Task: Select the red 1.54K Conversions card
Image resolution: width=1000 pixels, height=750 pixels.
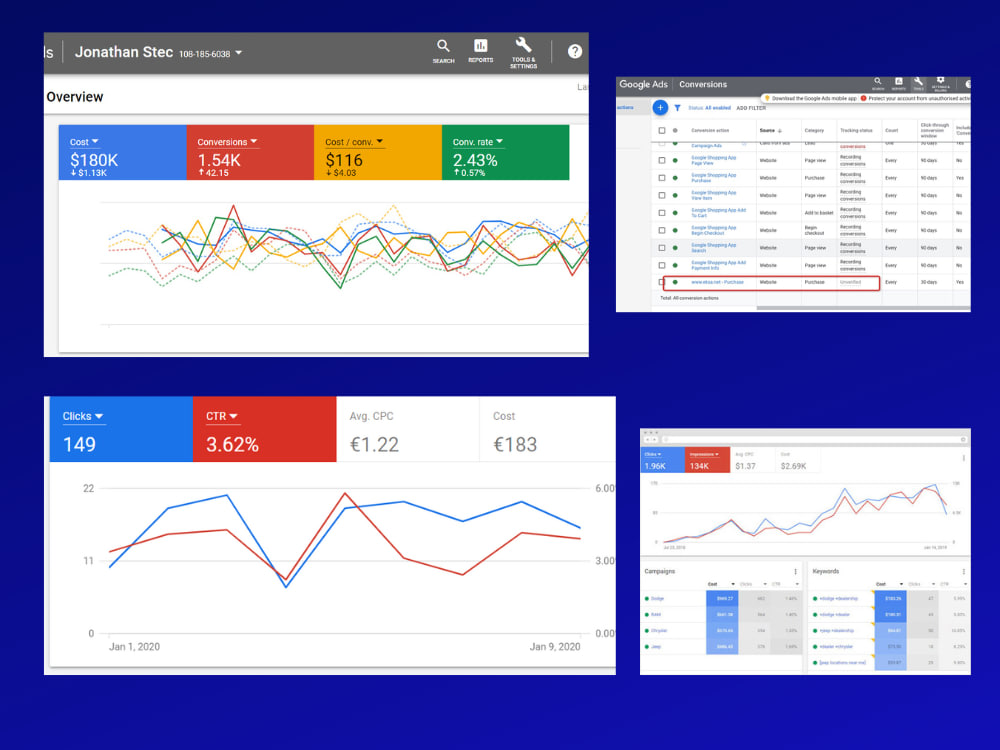Action: (x=250, y=152)
